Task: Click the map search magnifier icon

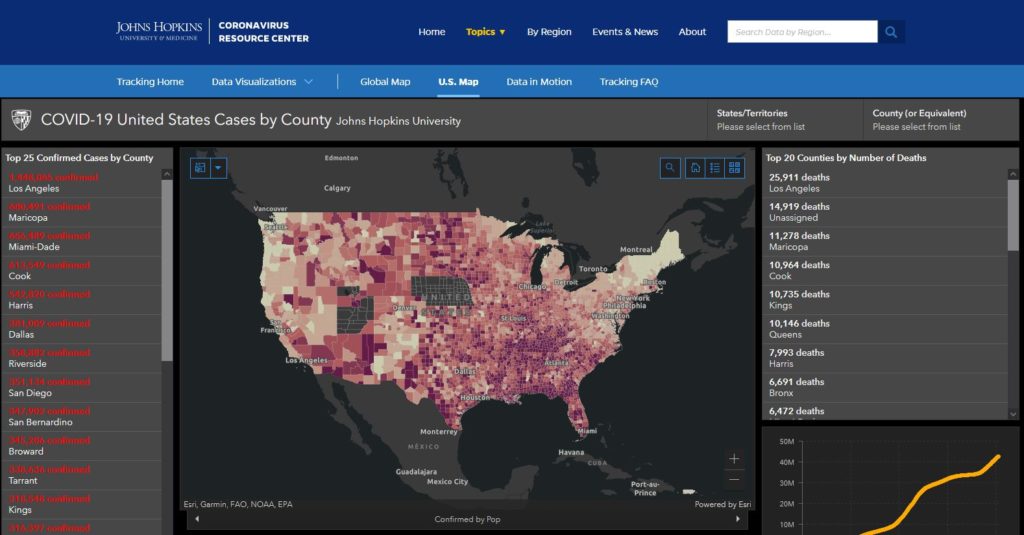Action: 670,168
